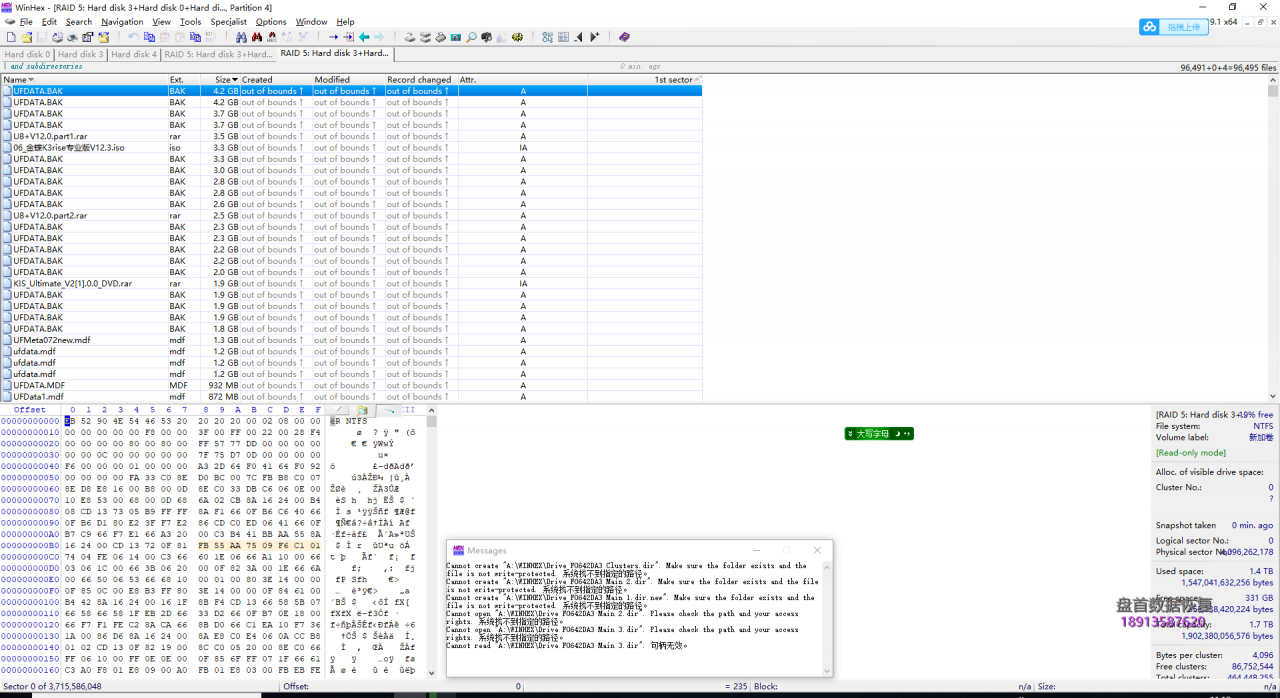The height and width of the screenshot is (698, 1280).
Task: Click the purple help book icon
Action: [x=624, y=37]
